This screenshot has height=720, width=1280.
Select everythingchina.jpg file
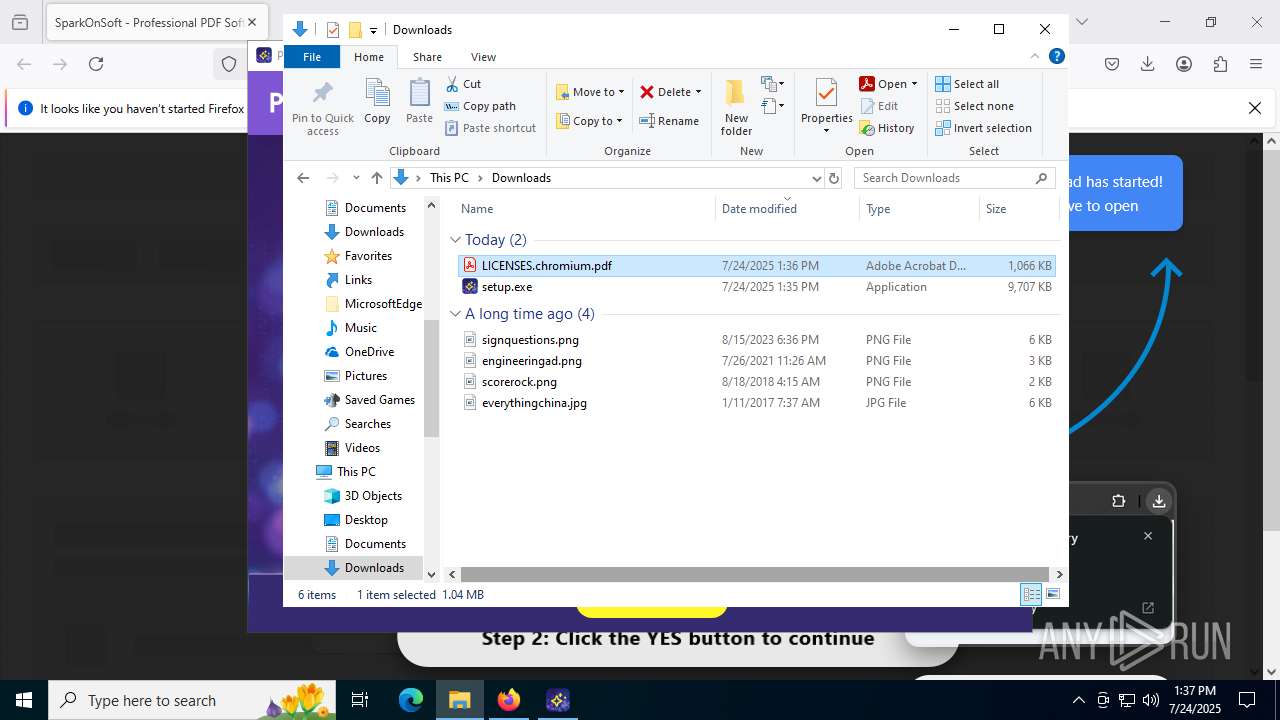pyautogui.click(x=757, y=403)
